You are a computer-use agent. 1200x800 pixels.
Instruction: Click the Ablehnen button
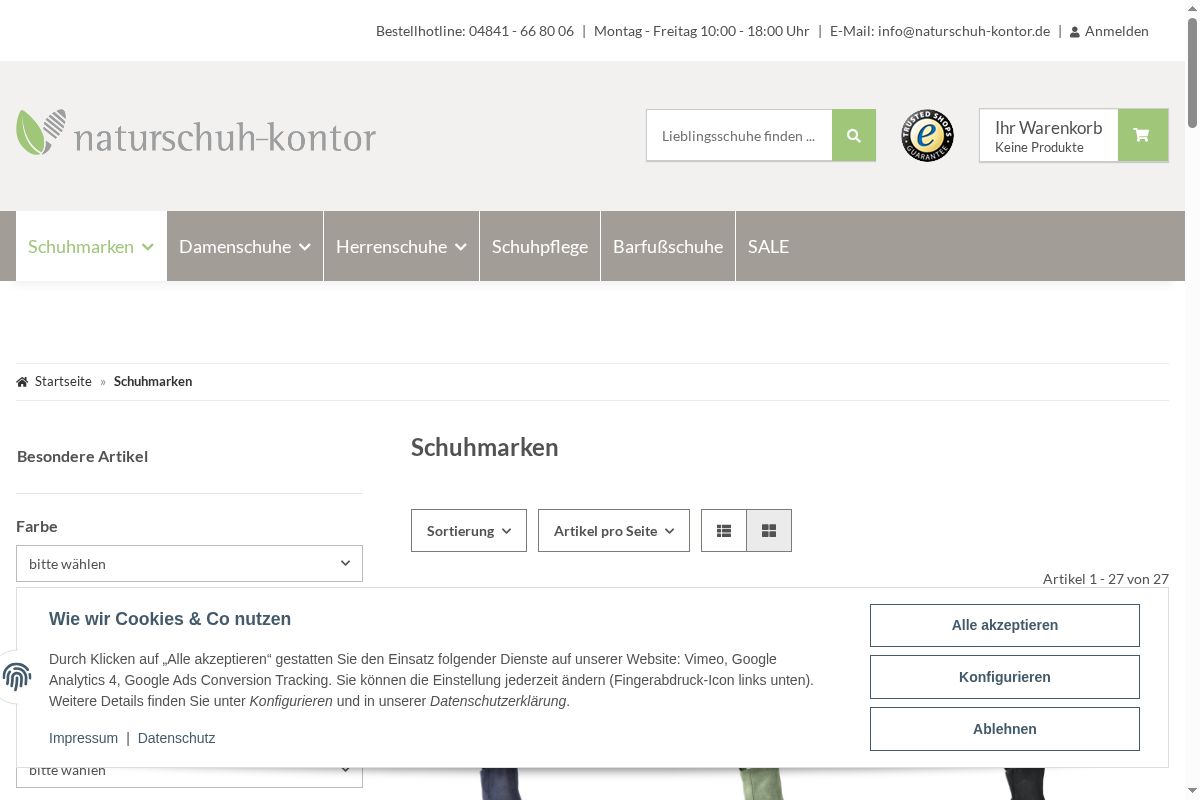(1004, 729)
